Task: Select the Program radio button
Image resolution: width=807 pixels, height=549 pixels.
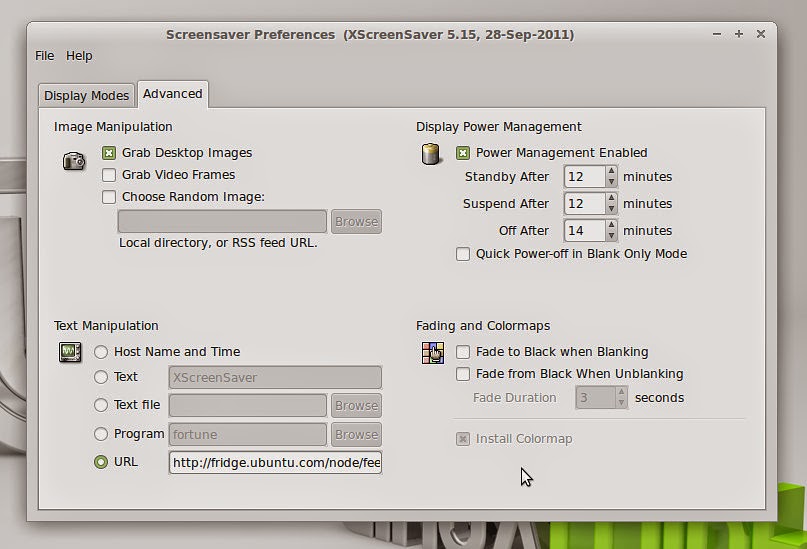Action: [101, 434]
